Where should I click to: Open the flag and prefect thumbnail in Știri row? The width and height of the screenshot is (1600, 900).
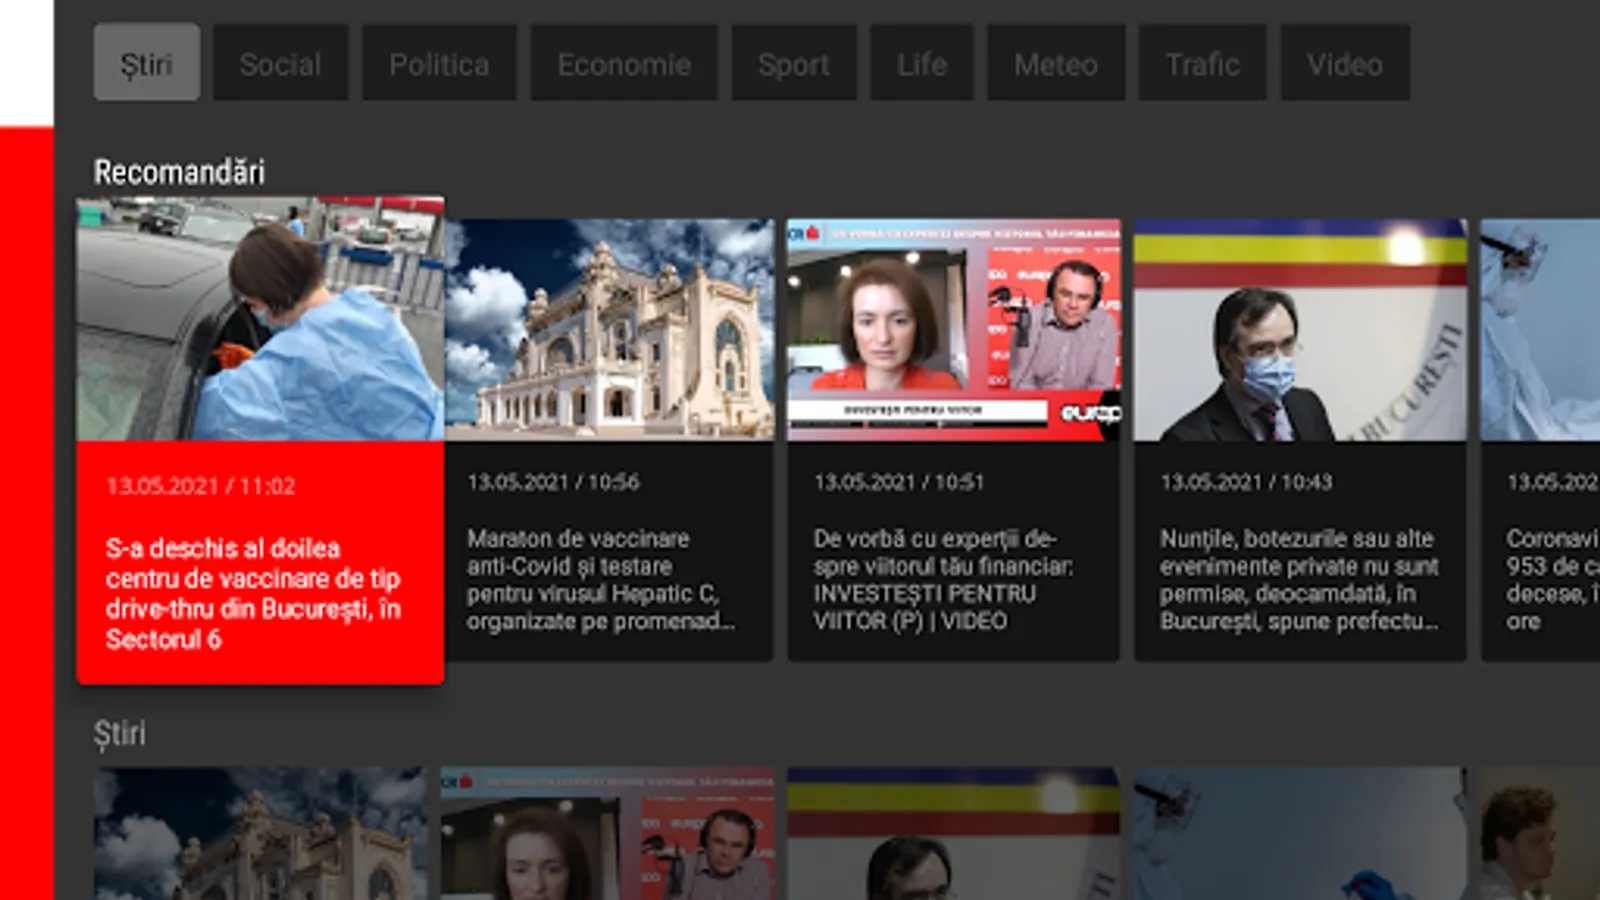954,833
